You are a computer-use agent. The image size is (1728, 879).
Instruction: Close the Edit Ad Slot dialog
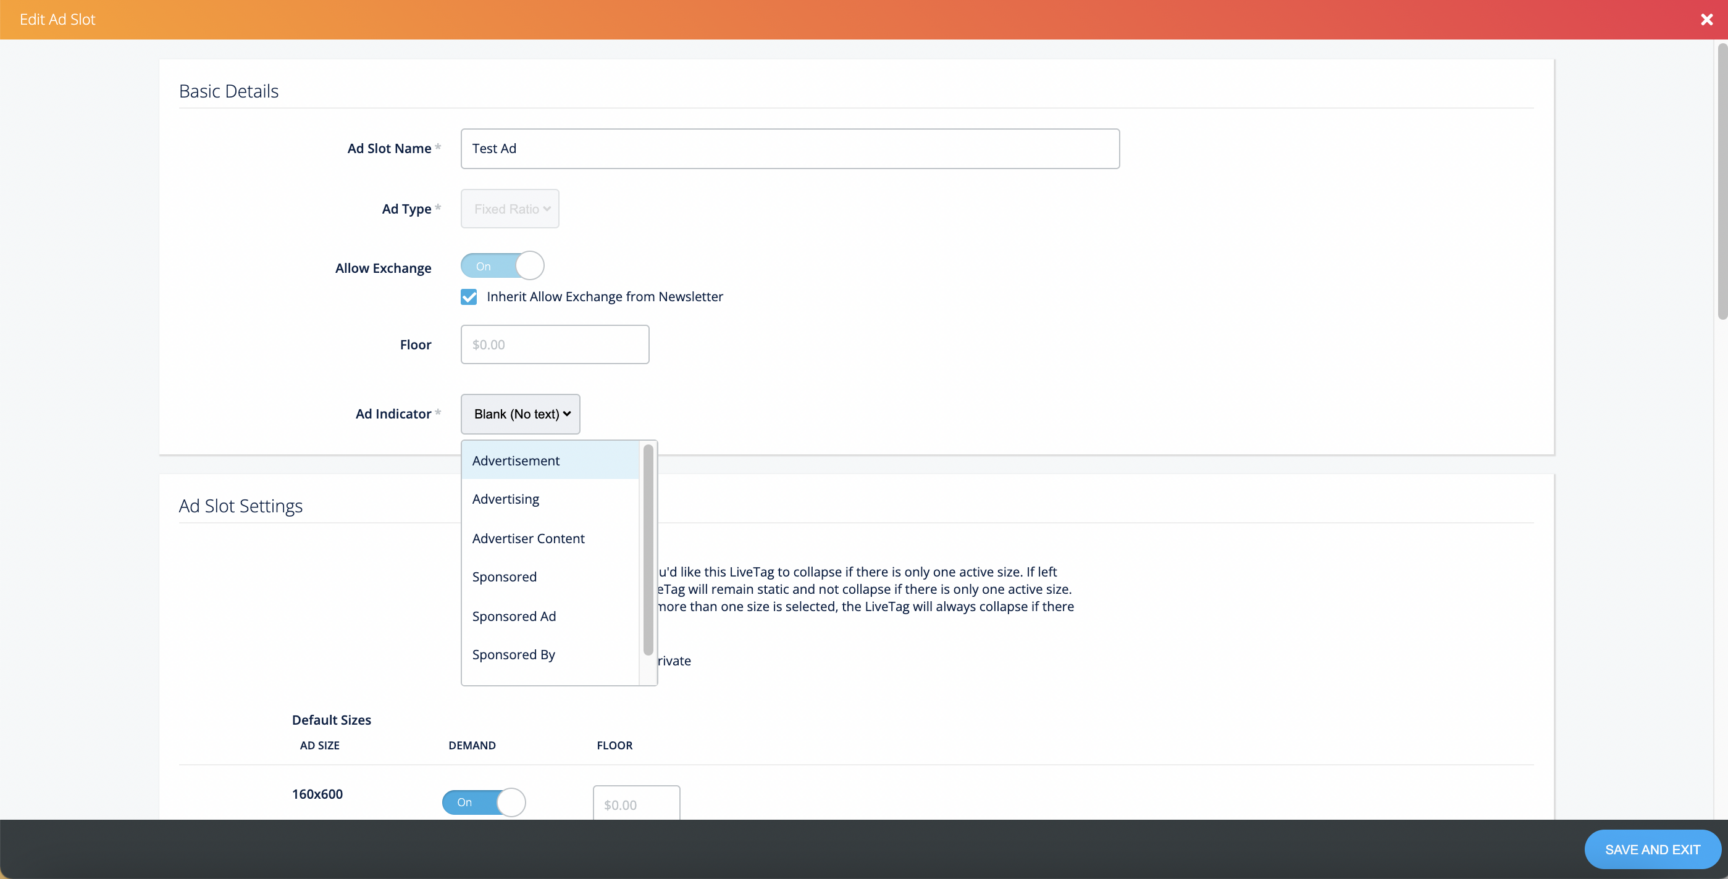(x=1706, y=20)
